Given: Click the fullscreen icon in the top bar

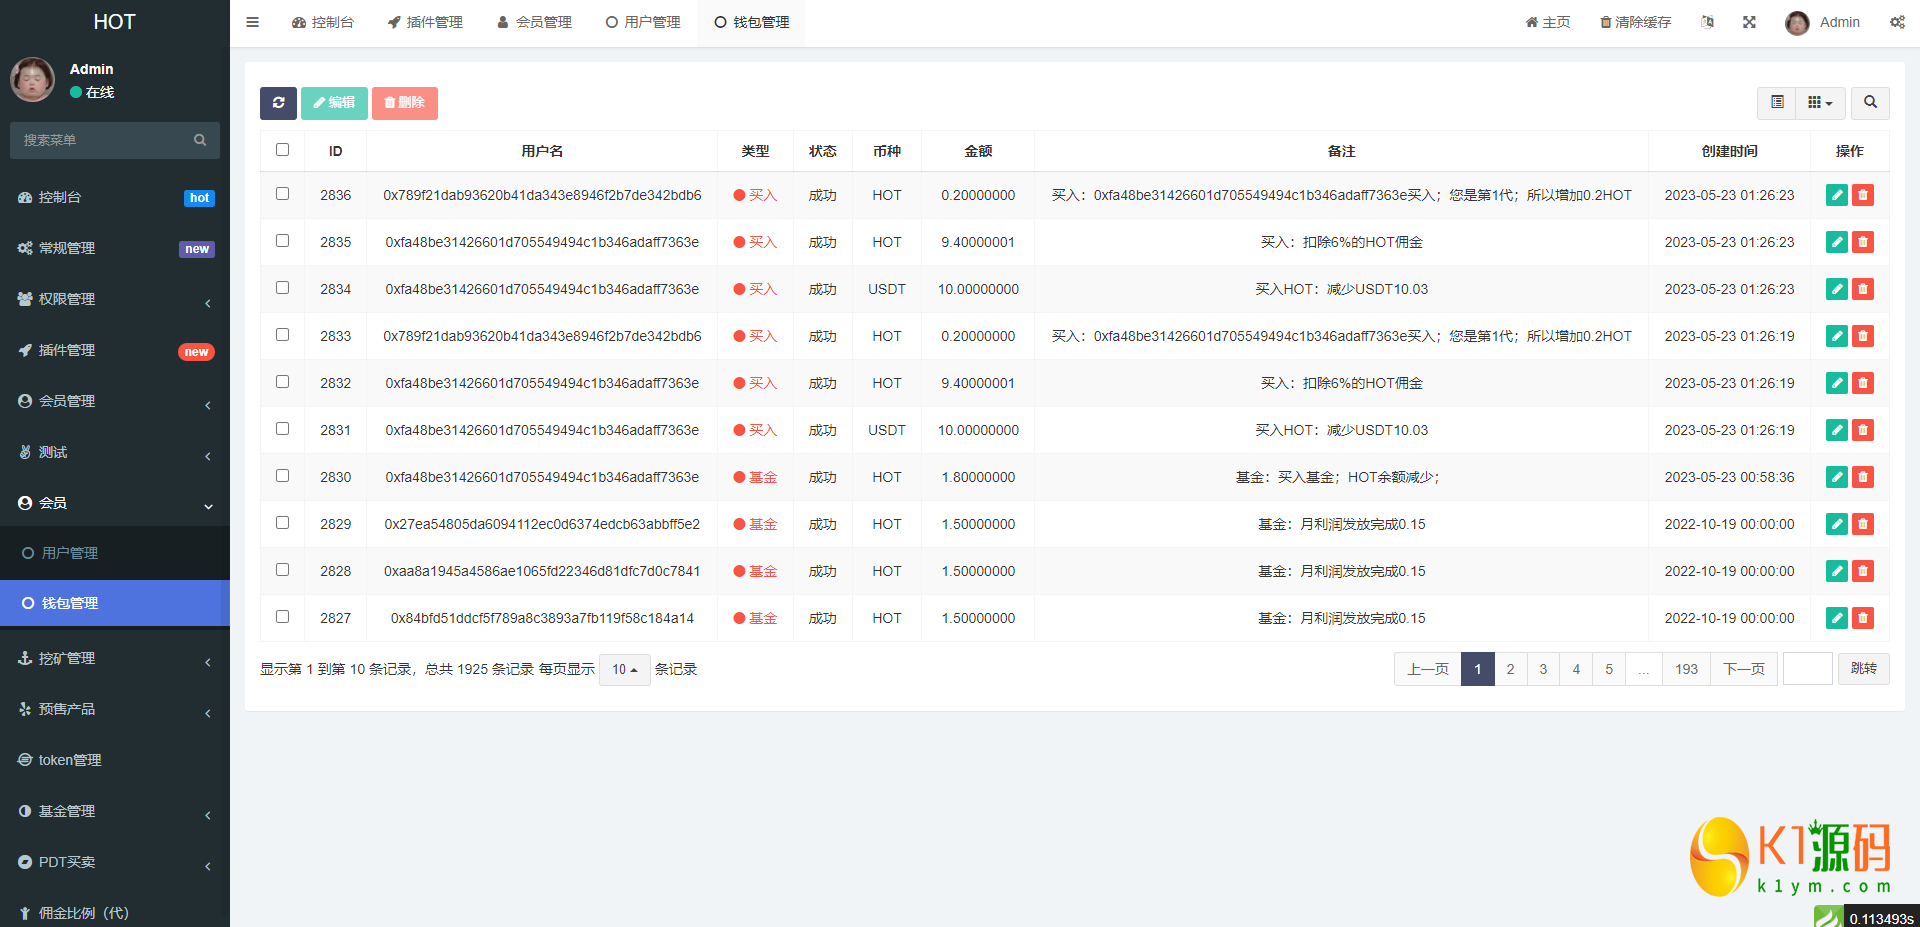Looking at the screenshot, I should [x=1749, y=22].
